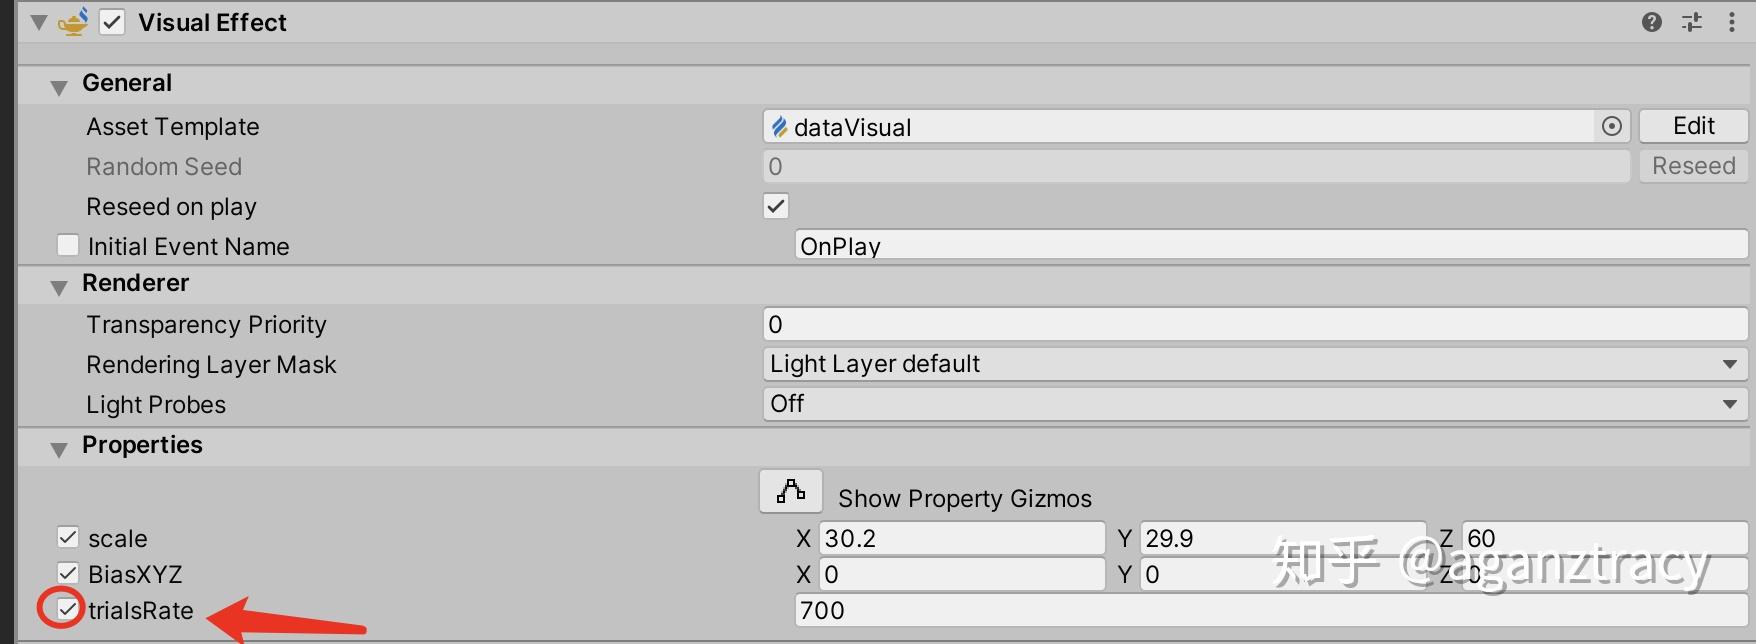Open the Rendering Layer Mask dropdown
This screenshot has width=1756, height=644.
[x=1254, y=364]
